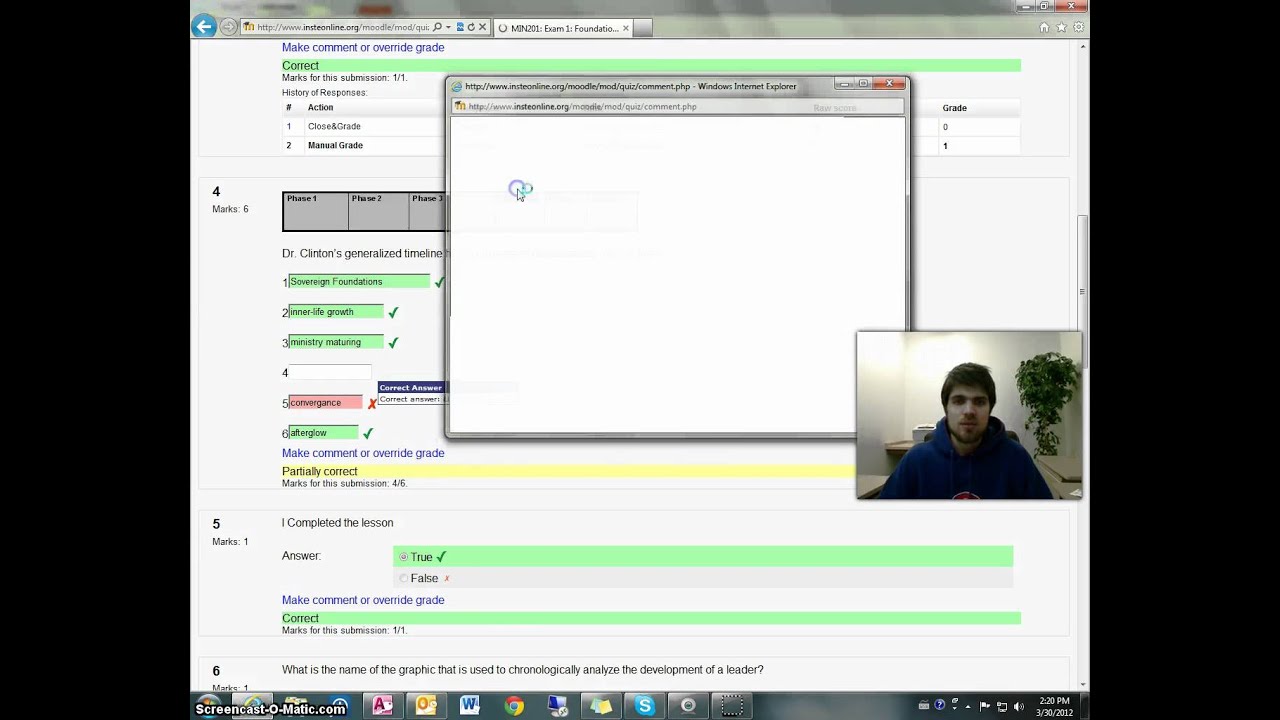
Task: Go back with the browser back arrow
Action: 205,27
